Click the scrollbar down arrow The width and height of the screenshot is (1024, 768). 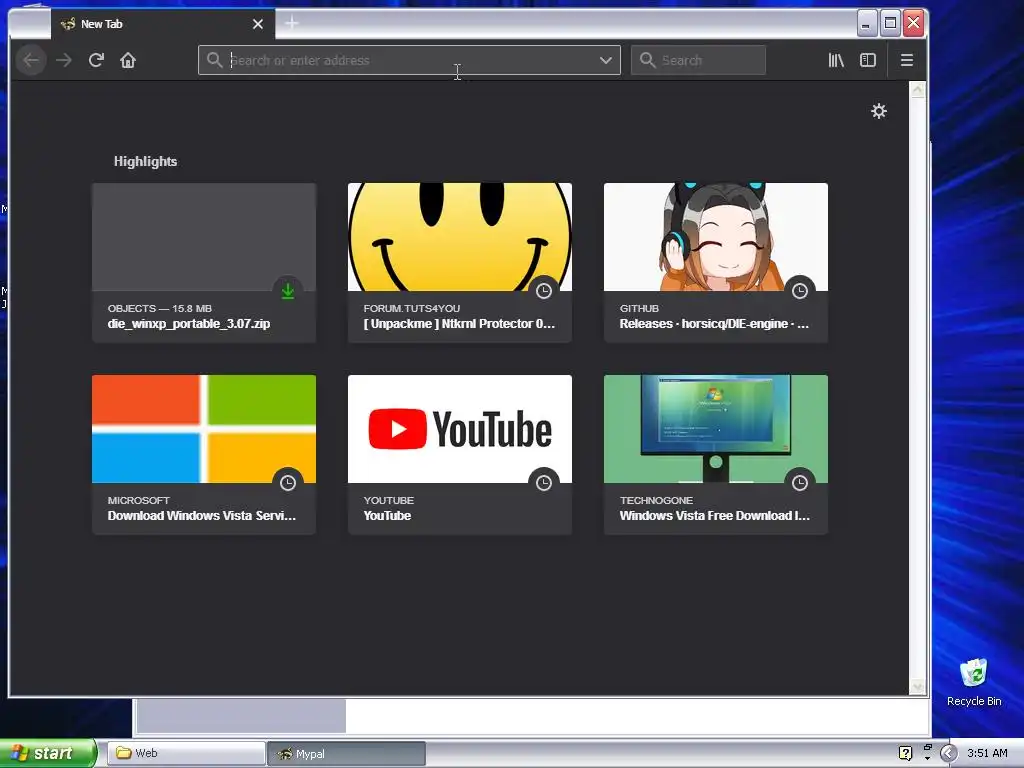click(x=918, y=686)
